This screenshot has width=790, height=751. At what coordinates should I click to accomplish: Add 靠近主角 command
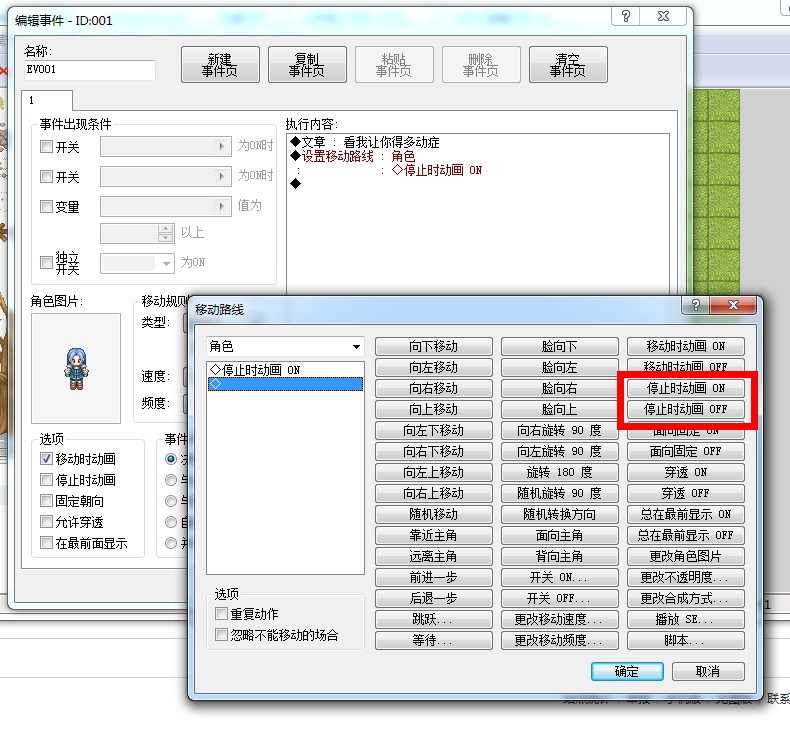coord(433,535)
